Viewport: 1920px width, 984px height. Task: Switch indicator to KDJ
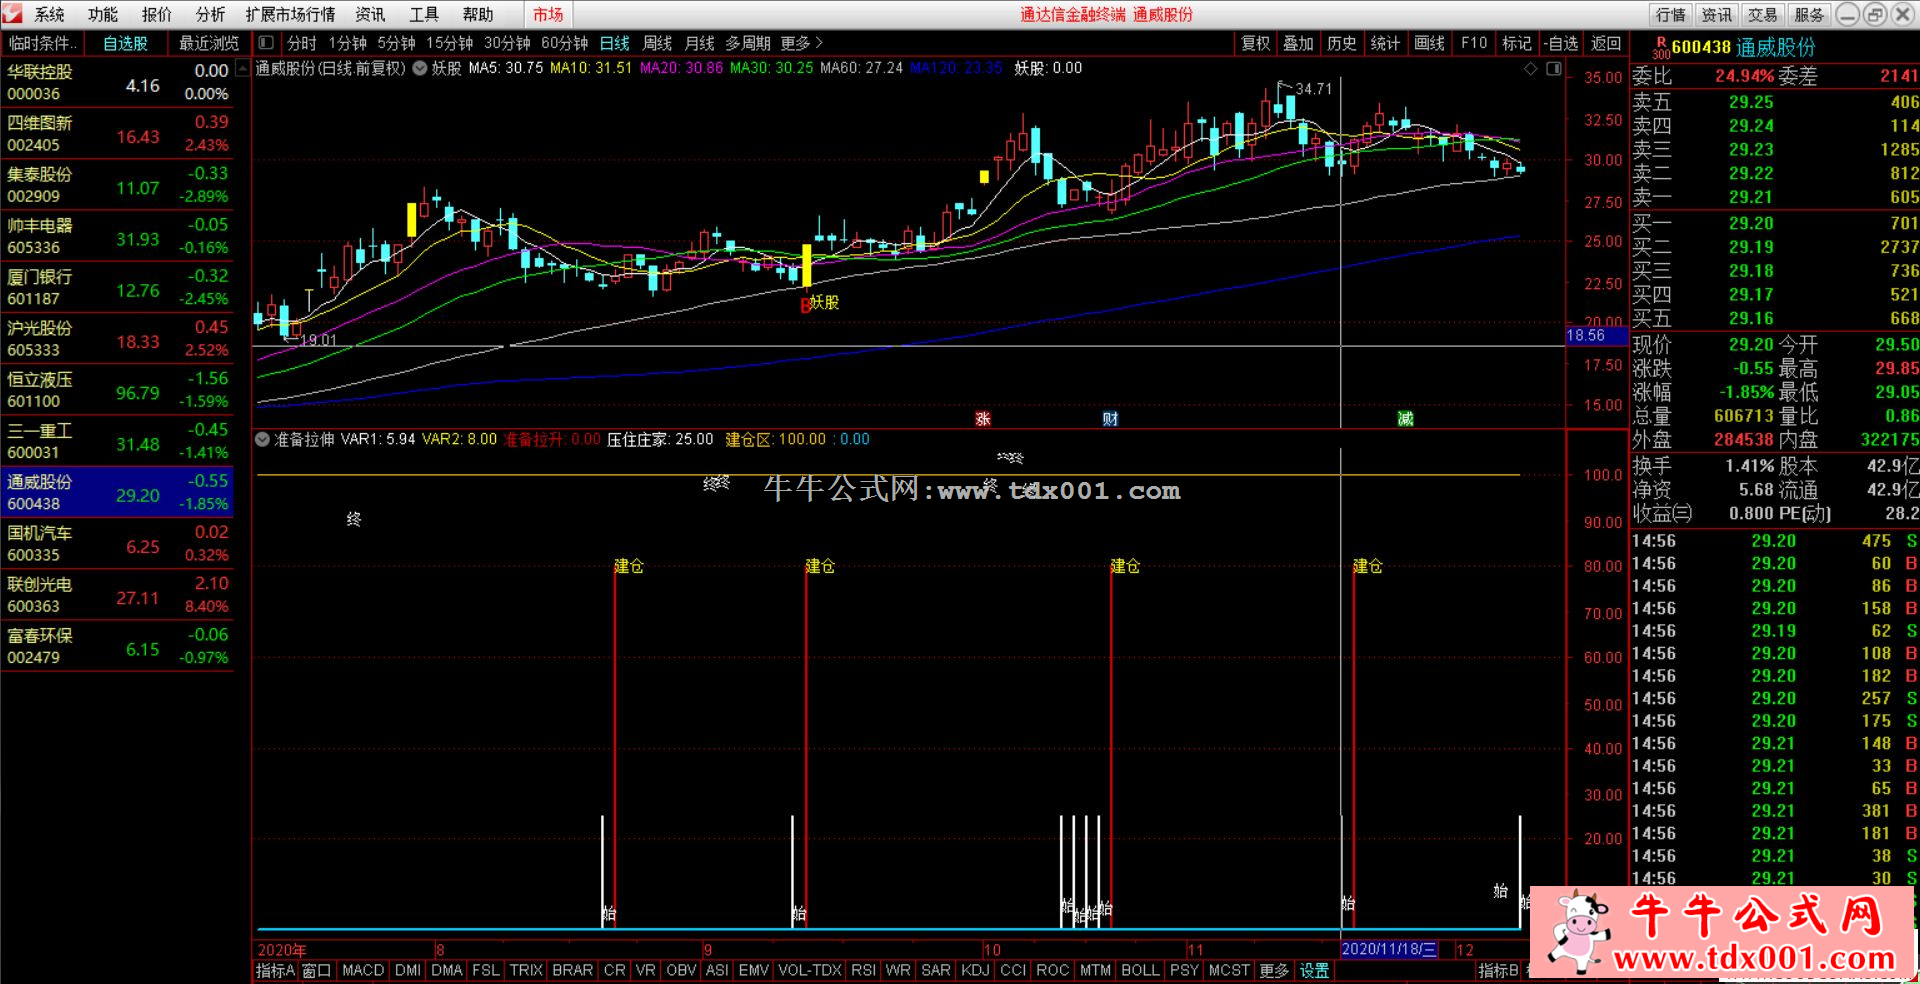(975, 970)
